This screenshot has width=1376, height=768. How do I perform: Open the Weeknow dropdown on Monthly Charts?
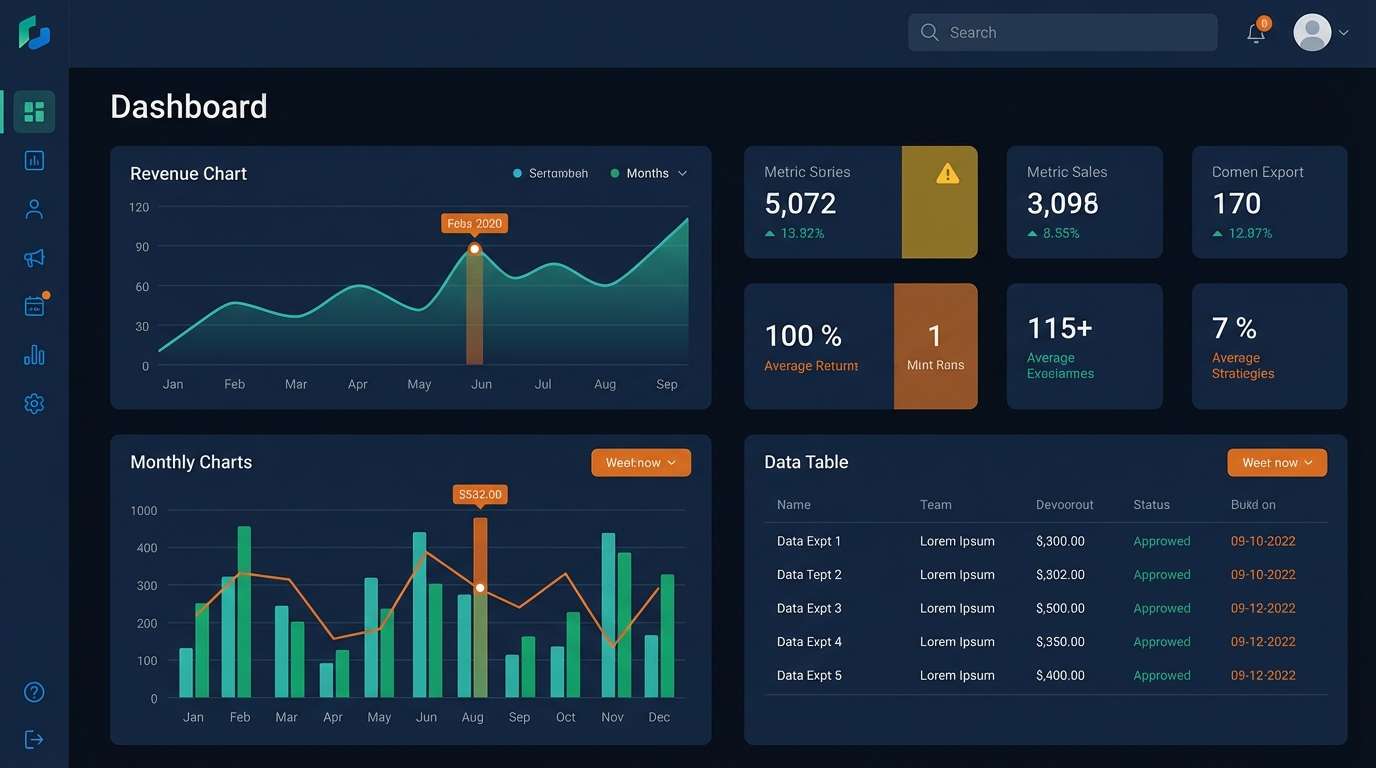(x=640, y=462)
